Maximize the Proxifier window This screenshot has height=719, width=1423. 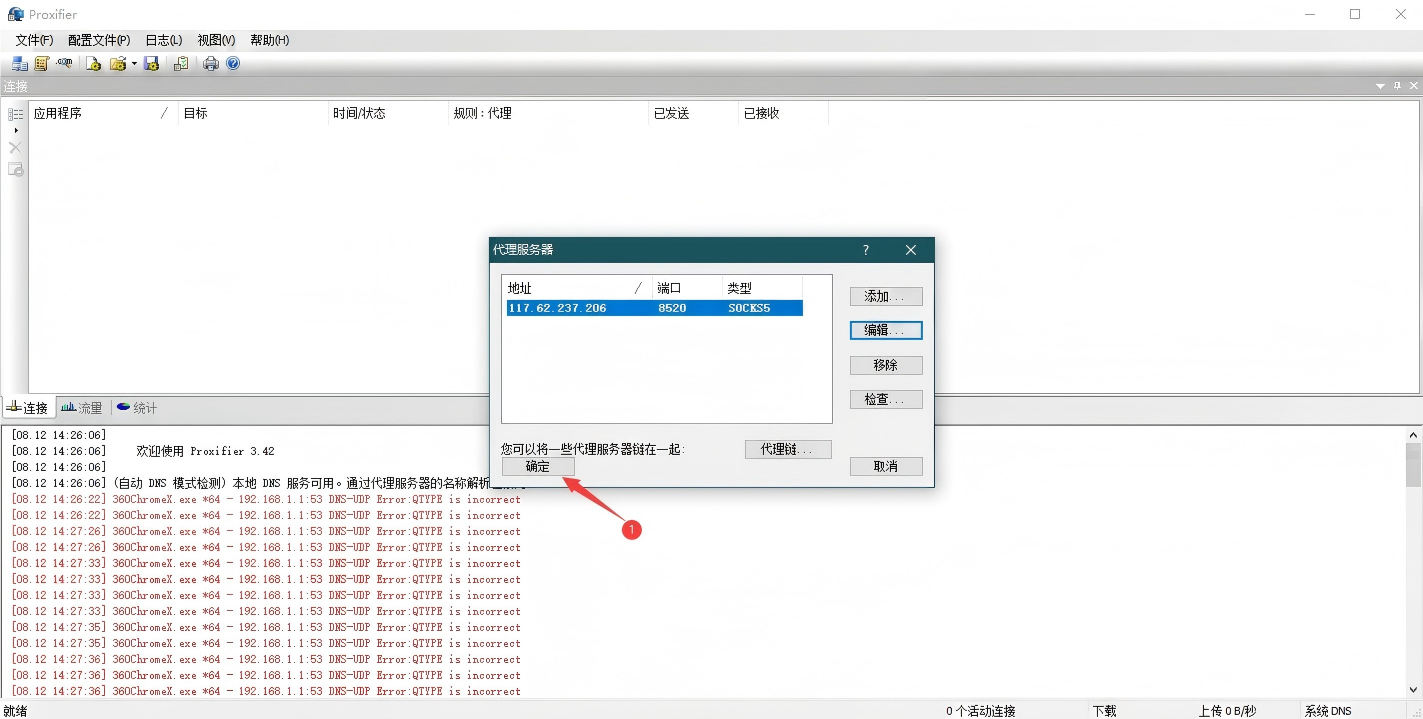point(1355,14)
